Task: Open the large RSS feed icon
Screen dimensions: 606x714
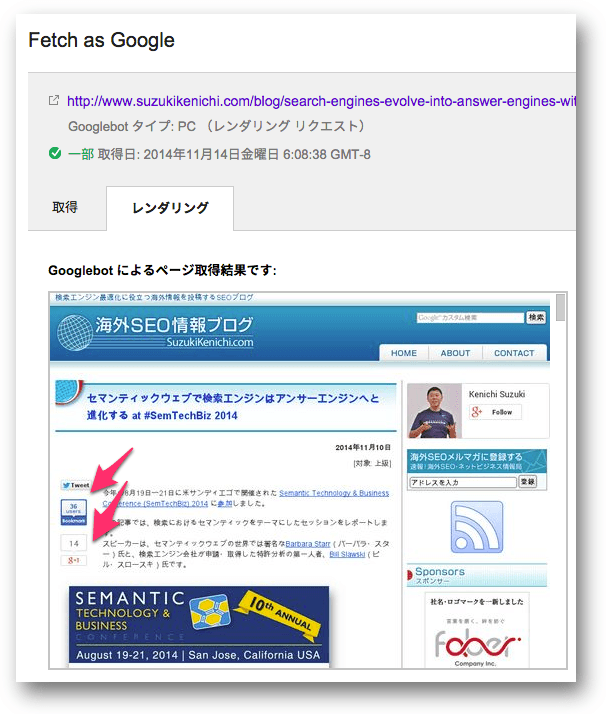Action: pos(477,527)
